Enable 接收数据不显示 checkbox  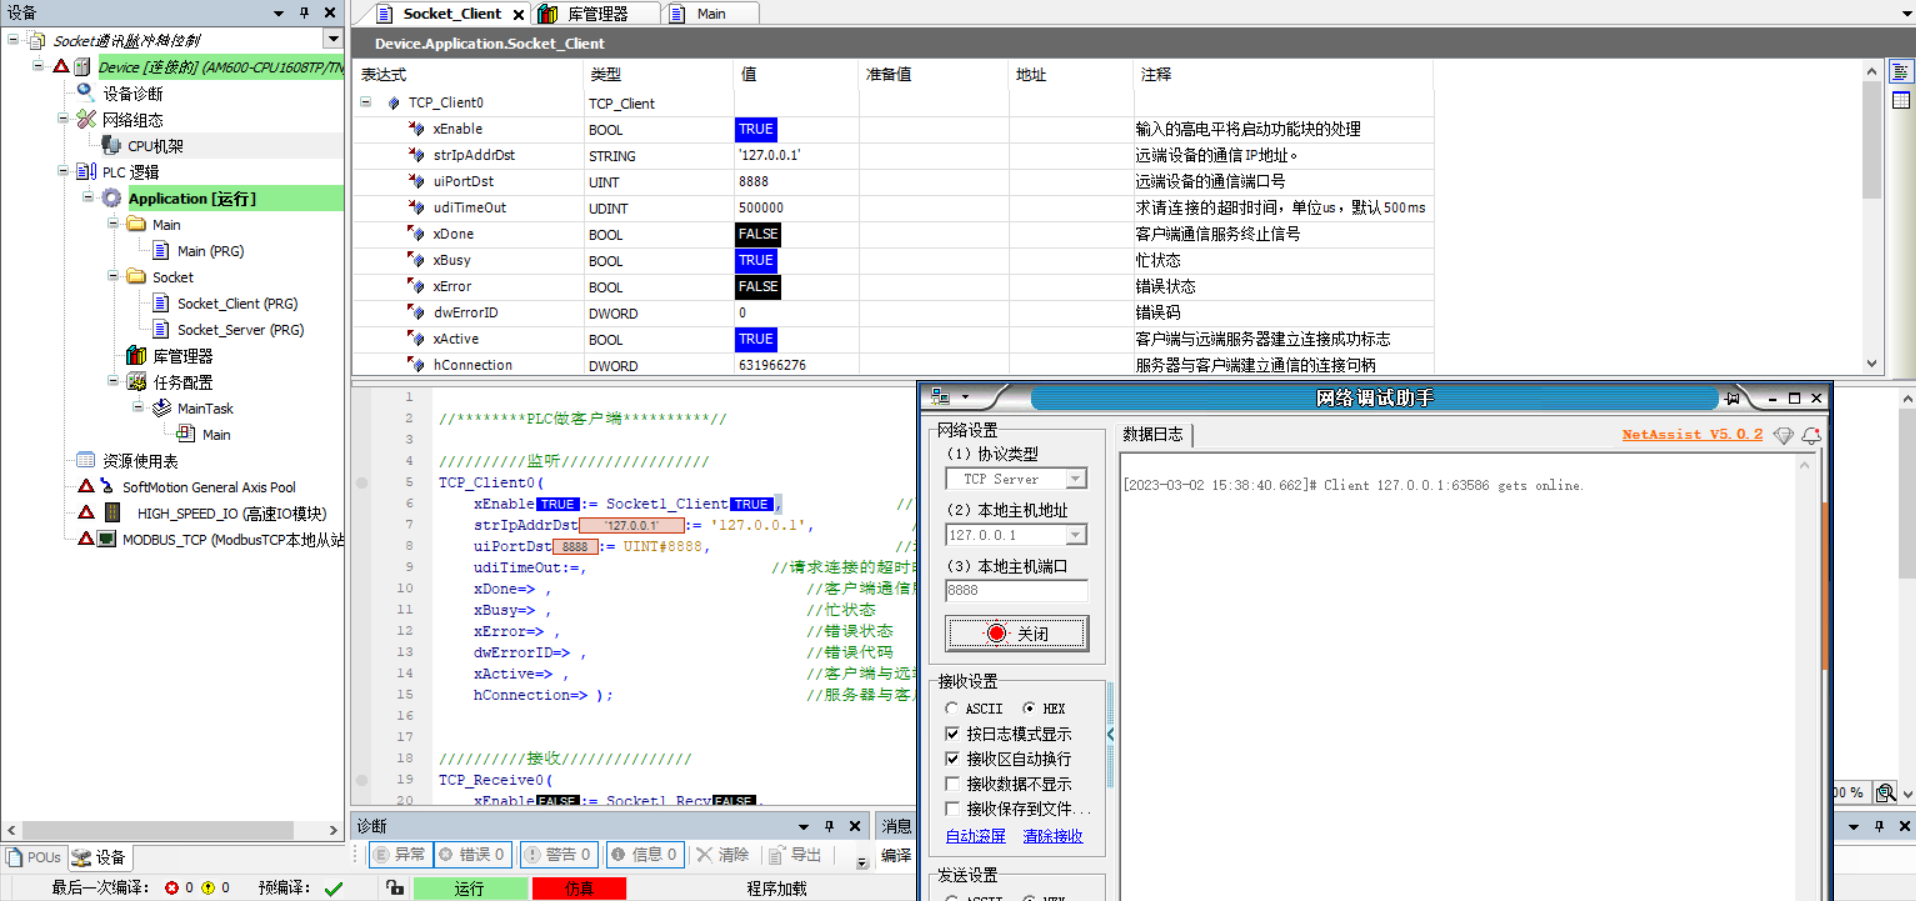point(952,783)
